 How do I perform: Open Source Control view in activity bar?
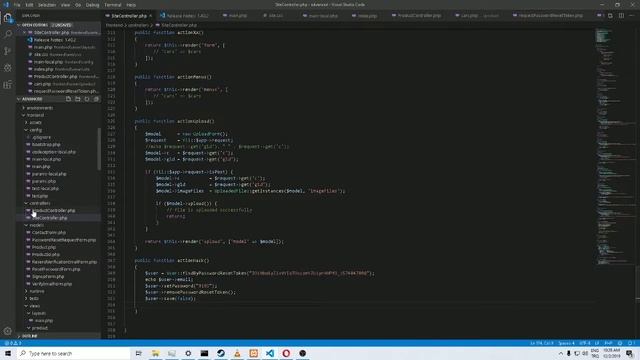8,51
